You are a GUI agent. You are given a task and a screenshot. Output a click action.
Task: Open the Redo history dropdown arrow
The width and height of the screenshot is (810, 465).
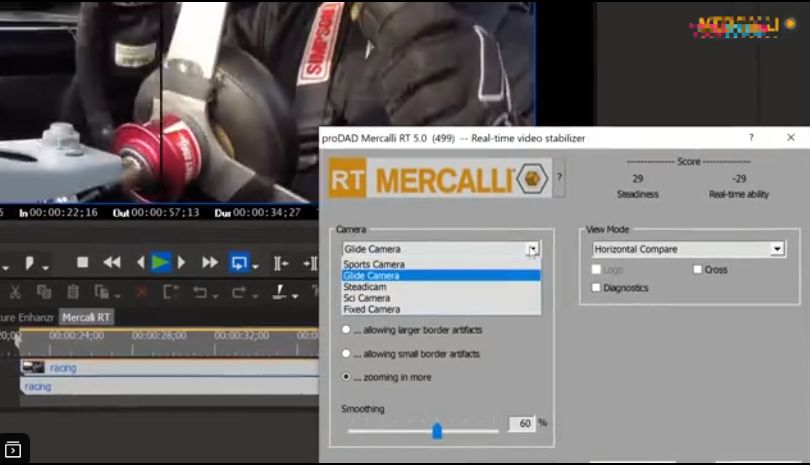255,296
